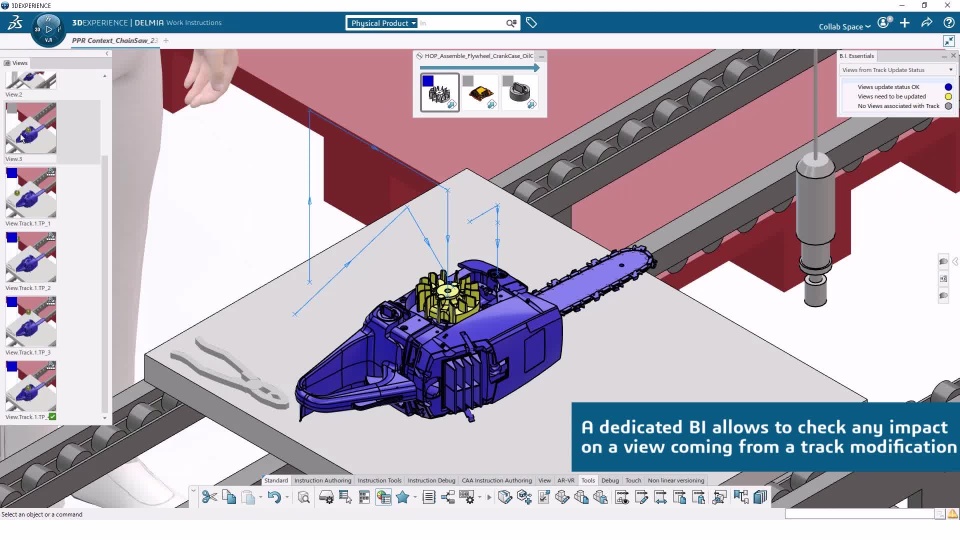The image size is (960, 540).
Task: Click the document with pencil icon in toolbar
Action: point(641,497)
